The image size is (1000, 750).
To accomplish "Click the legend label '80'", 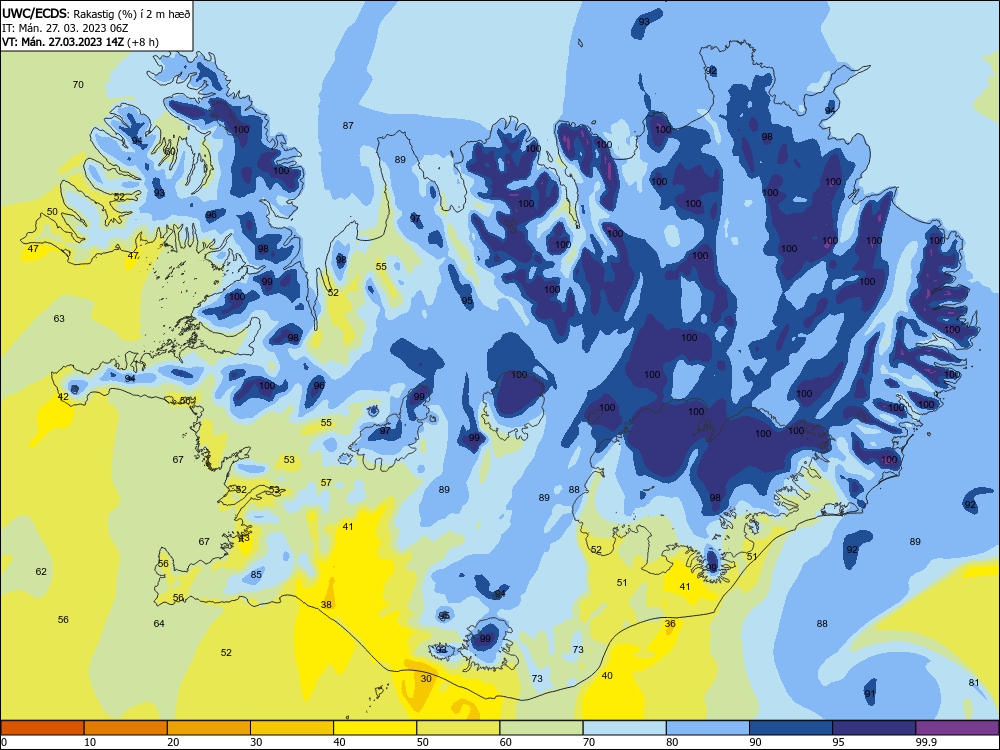I will (x=672, y=742).
